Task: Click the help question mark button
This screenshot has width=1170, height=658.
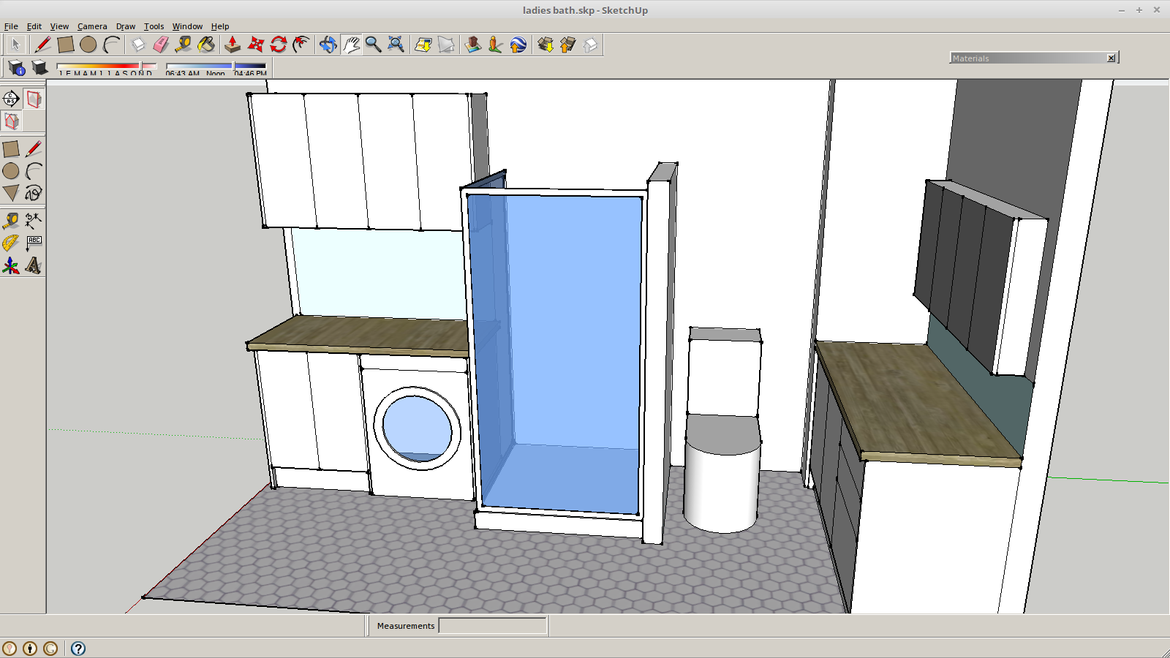Action: [x=78, y=648]
